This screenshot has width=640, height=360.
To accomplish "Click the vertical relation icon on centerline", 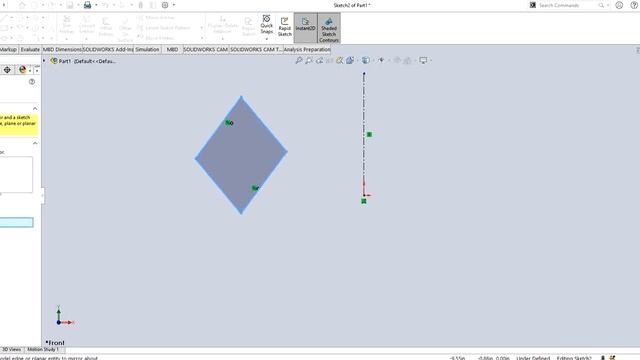I will [x=369, y=134].
